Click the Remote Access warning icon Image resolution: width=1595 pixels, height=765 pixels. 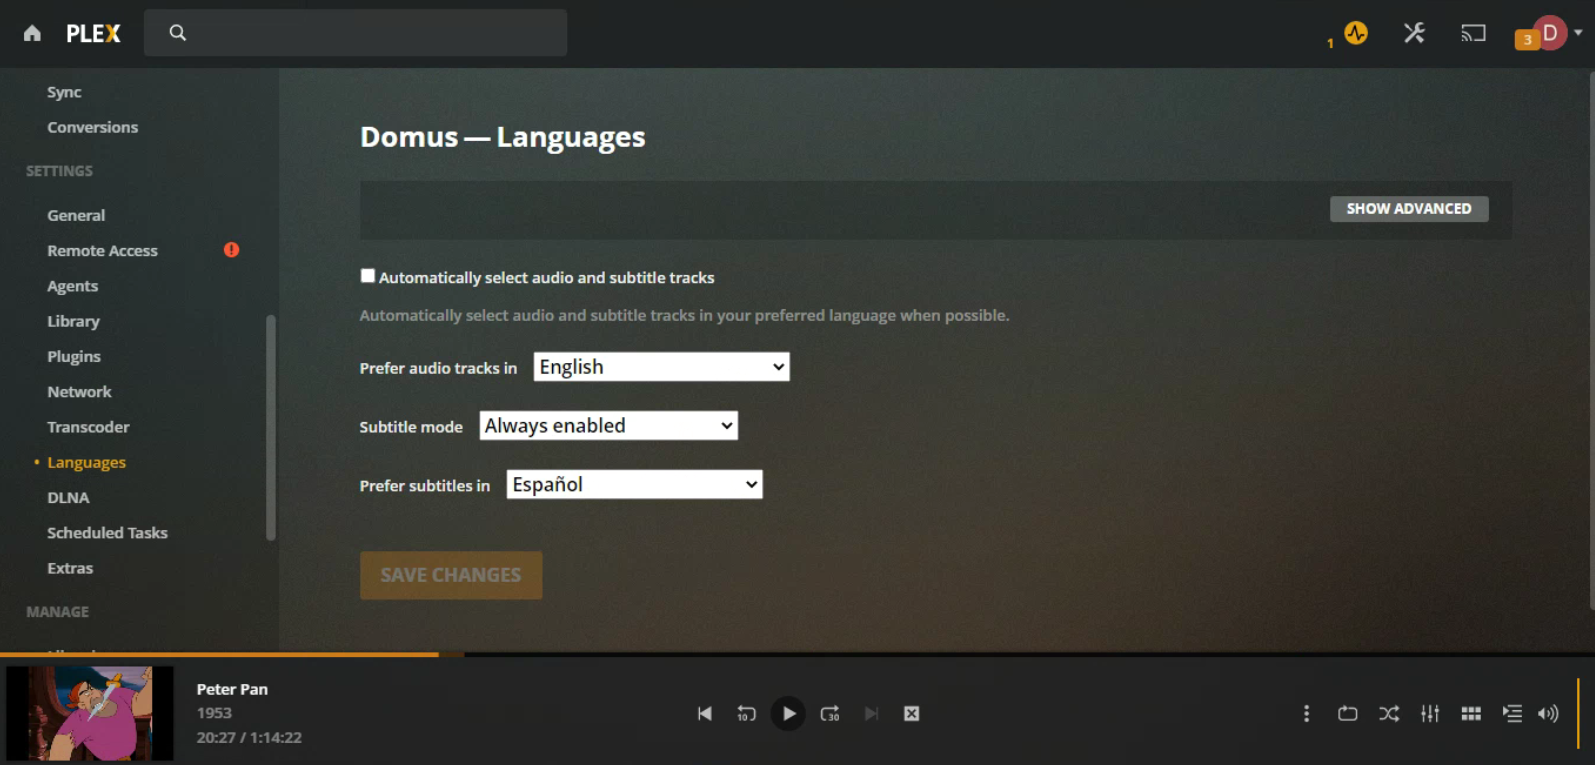(x=231, y=250)
